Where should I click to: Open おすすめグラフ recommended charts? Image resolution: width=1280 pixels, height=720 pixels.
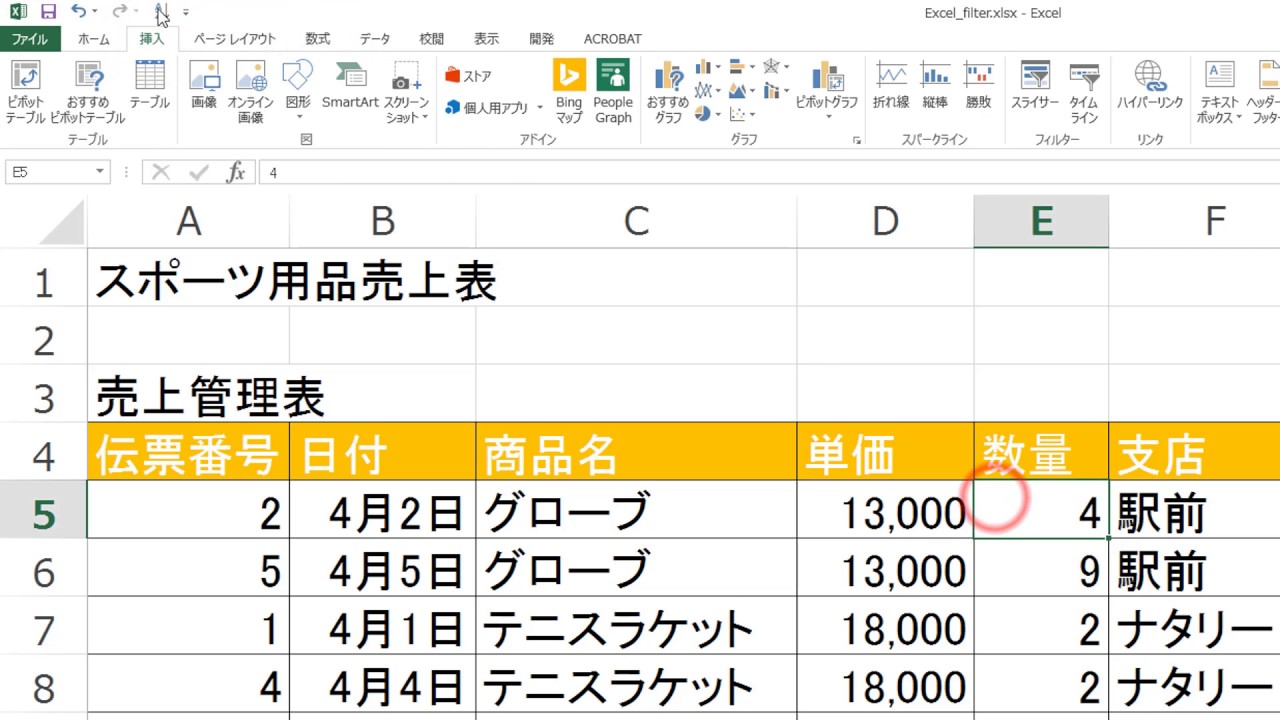[x=667, y=92]
